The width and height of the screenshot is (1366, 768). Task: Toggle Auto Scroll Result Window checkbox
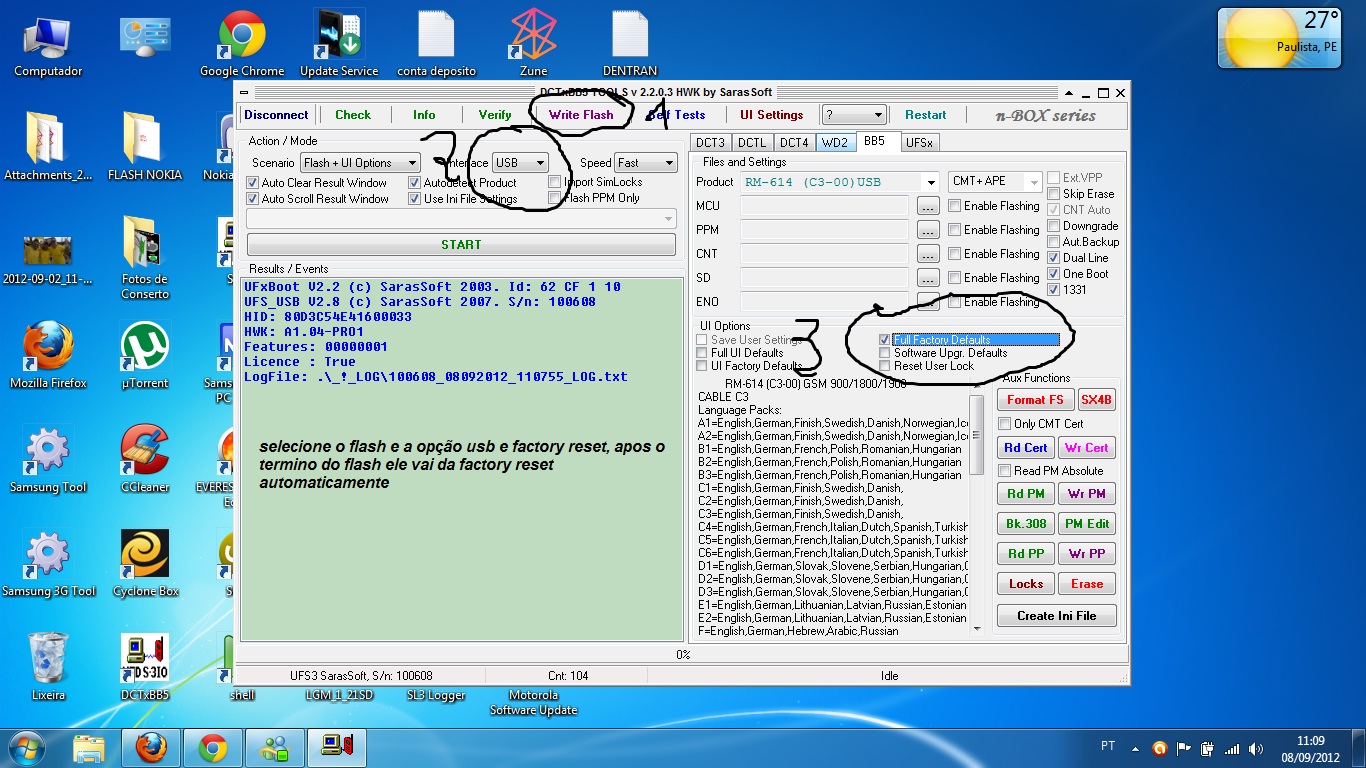pos(253,199)
